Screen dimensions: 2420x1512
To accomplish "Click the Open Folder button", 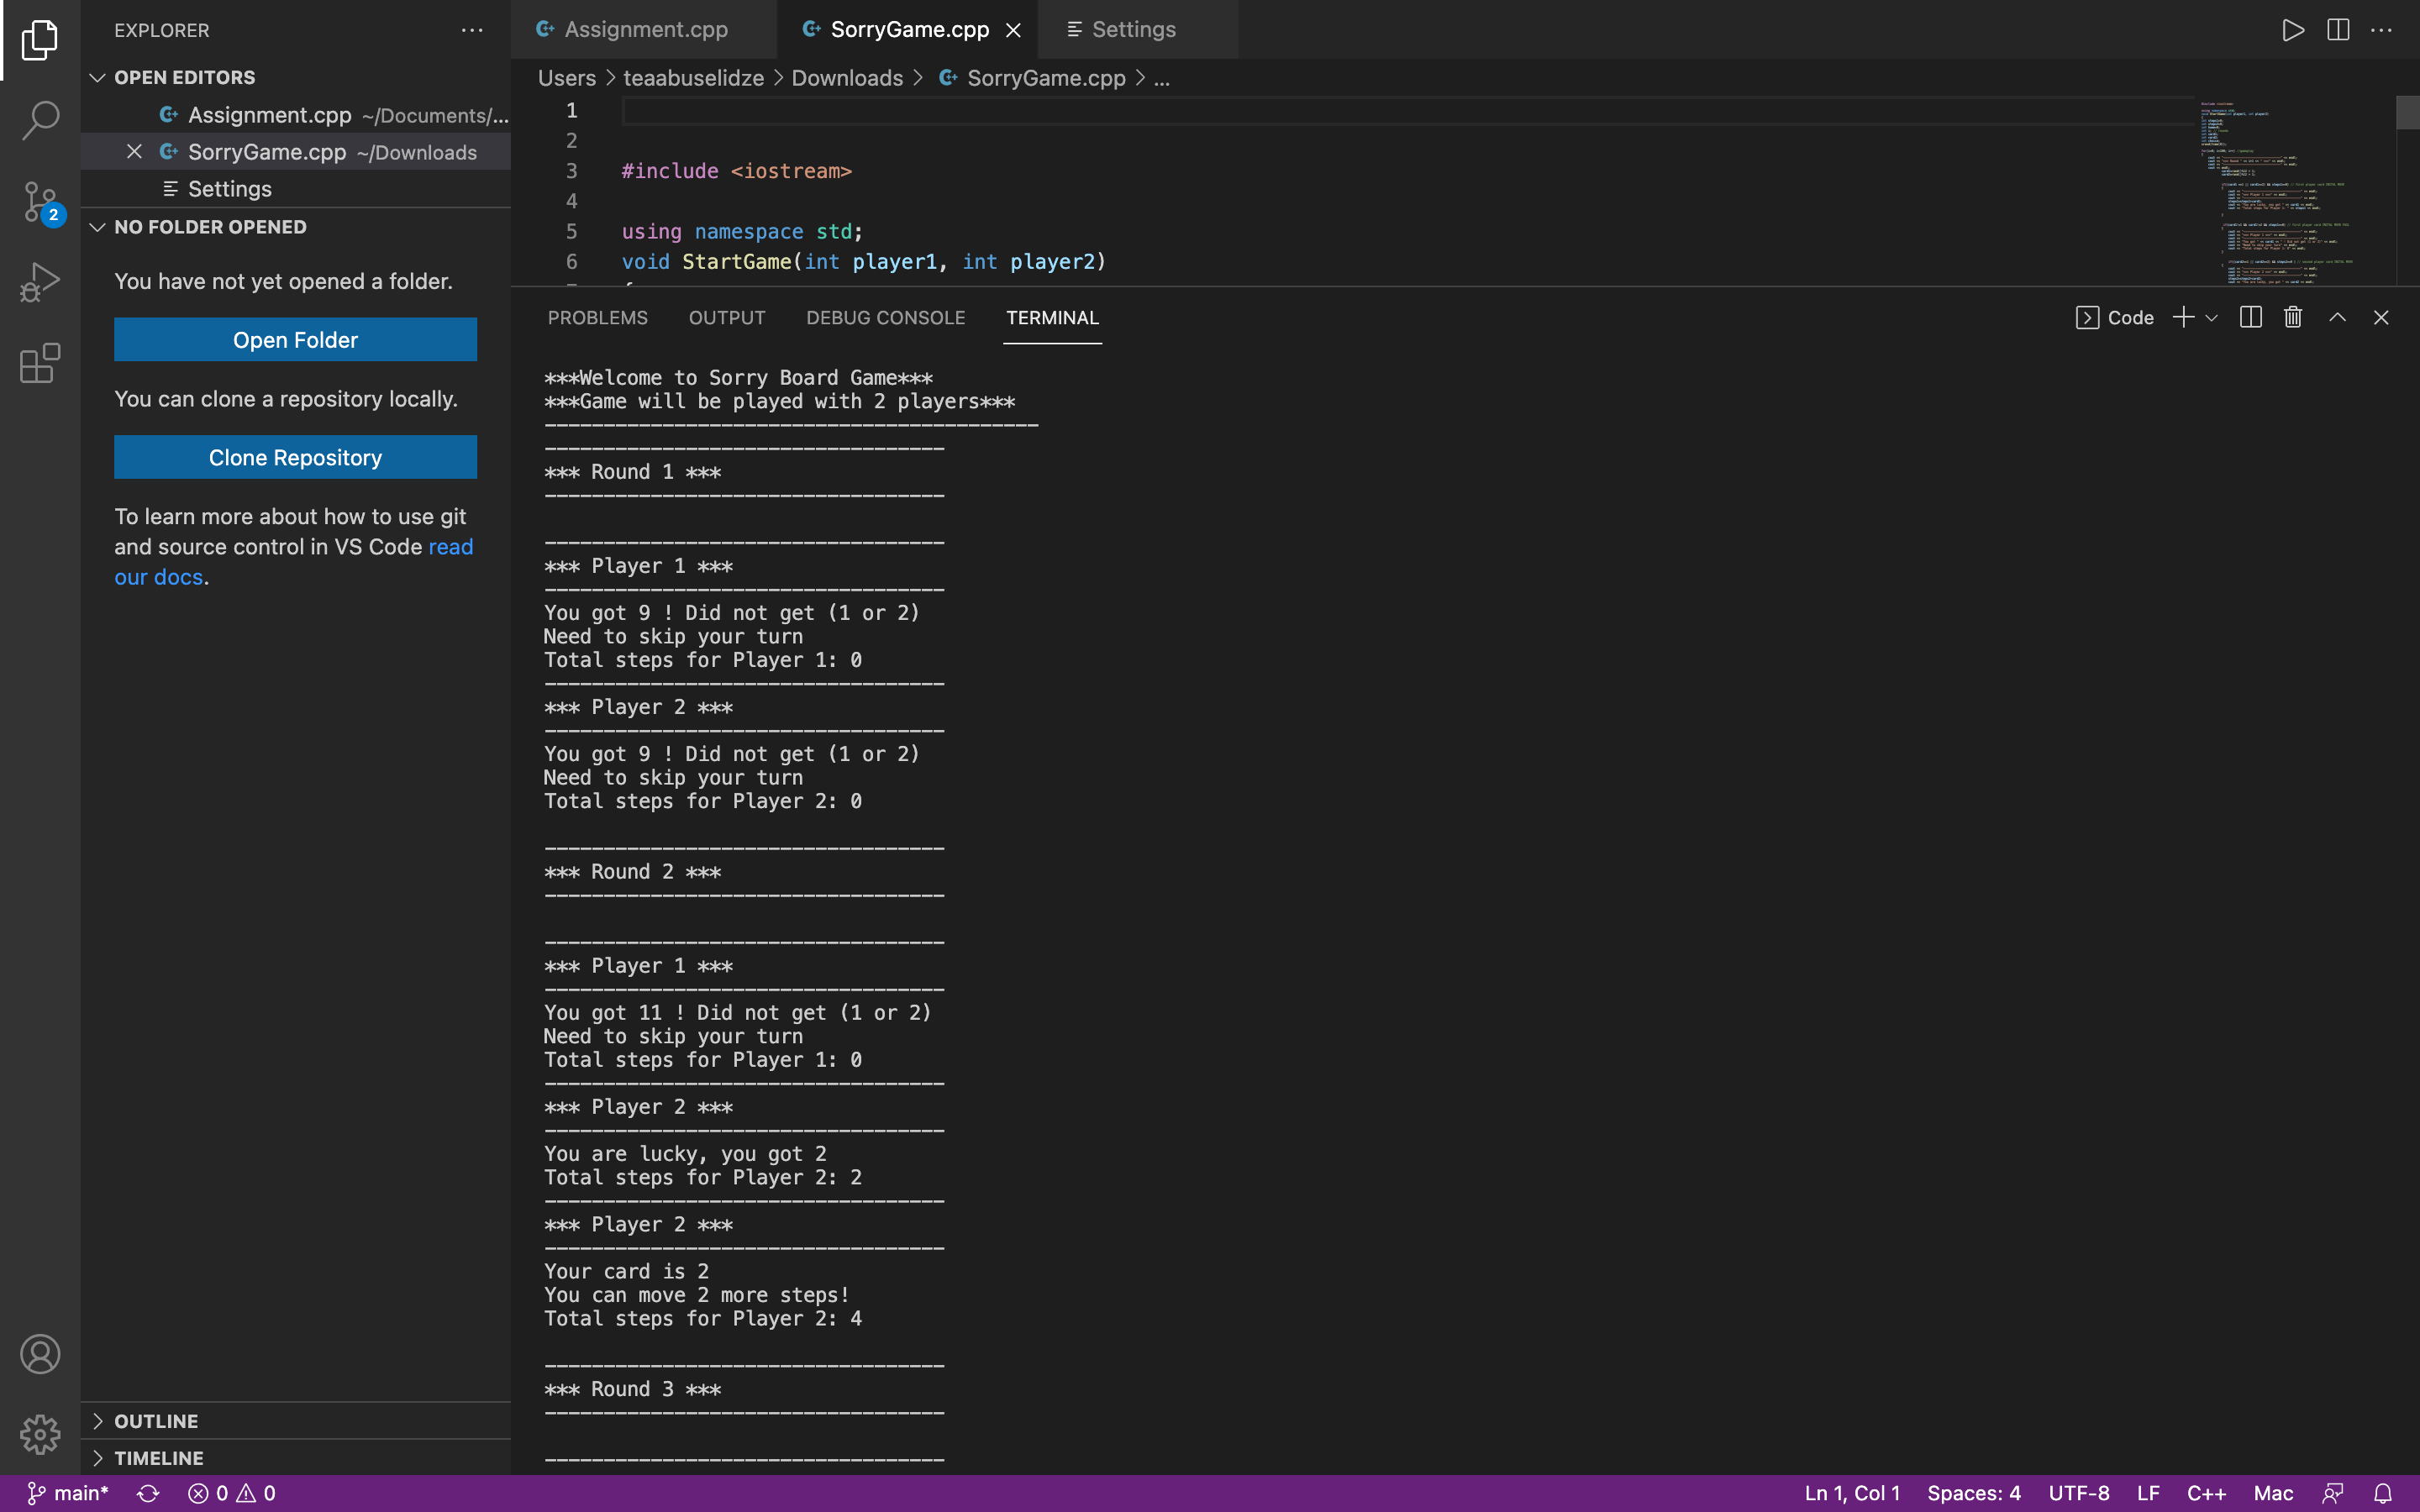I will 295,339.
